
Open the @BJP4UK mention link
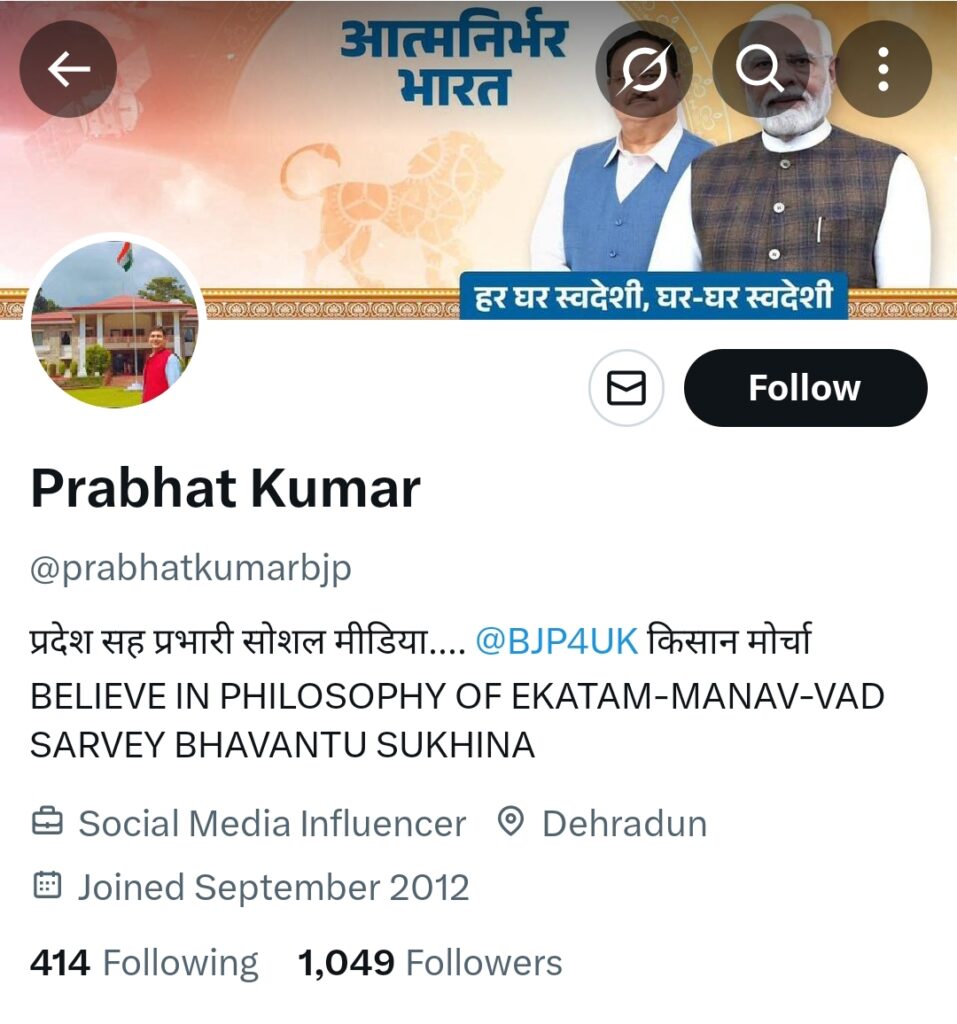tap(556, 641)
